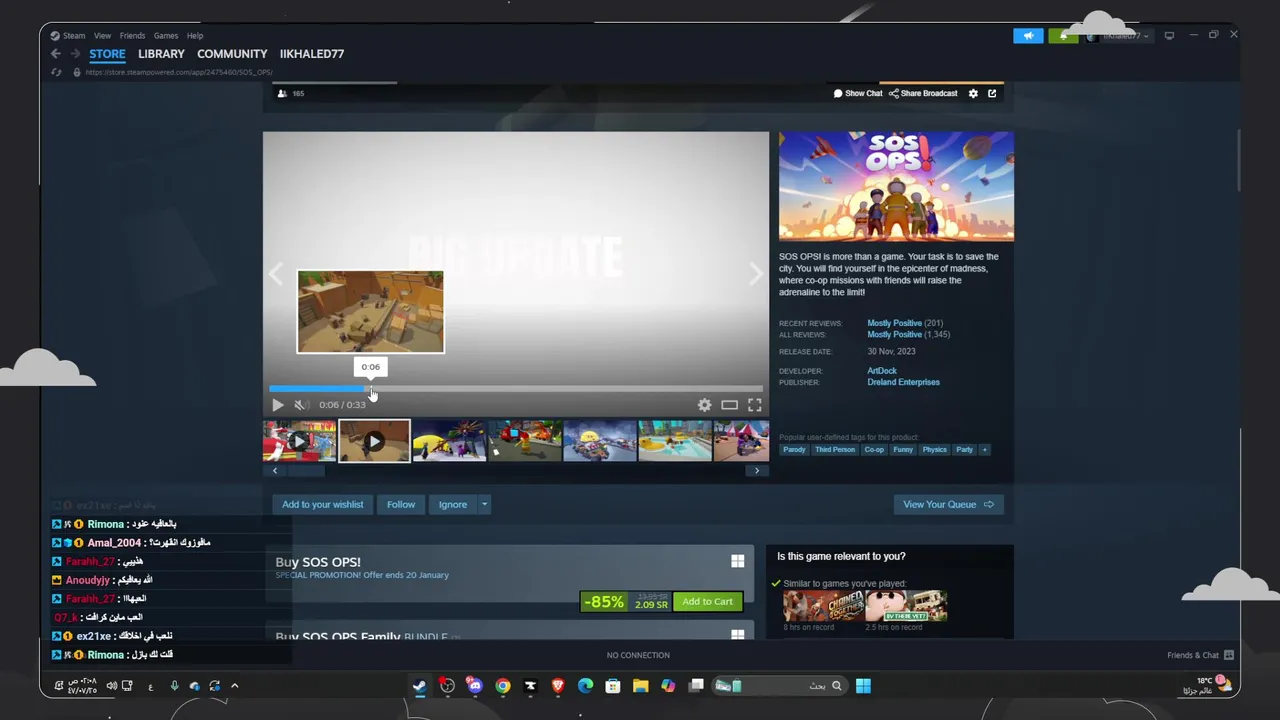Open Chained Together similar game thumbnail
Viewport: 1280px width, 720px height.
click(823, 605)
